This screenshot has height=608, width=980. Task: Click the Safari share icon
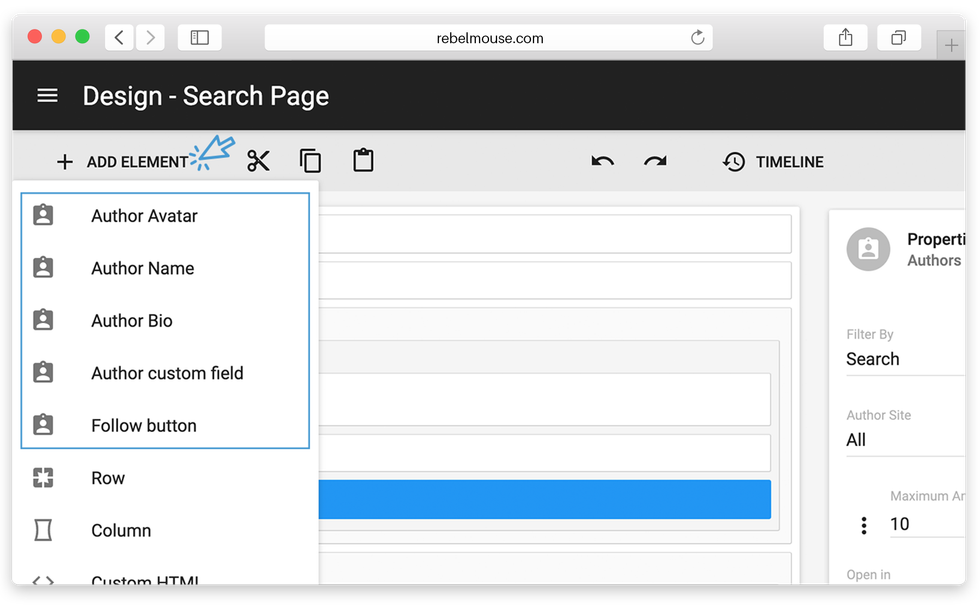(846, 38)
